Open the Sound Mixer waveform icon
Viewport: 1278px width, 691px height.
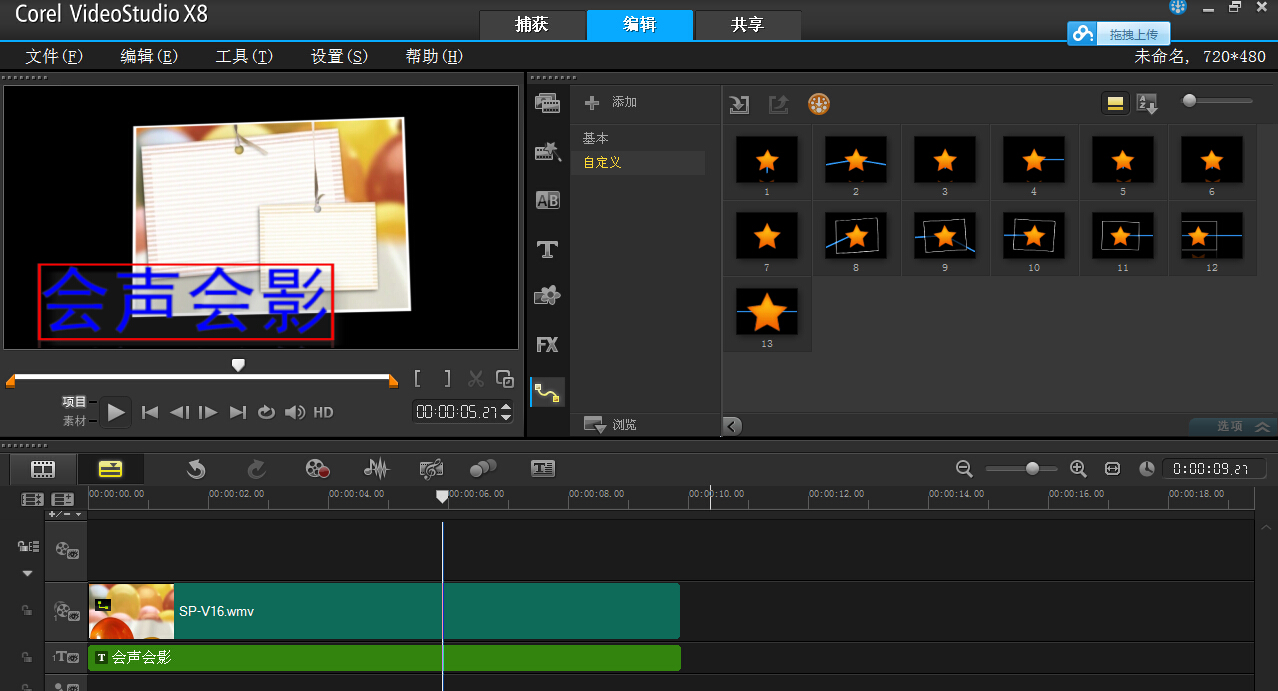tap(376, 468)
